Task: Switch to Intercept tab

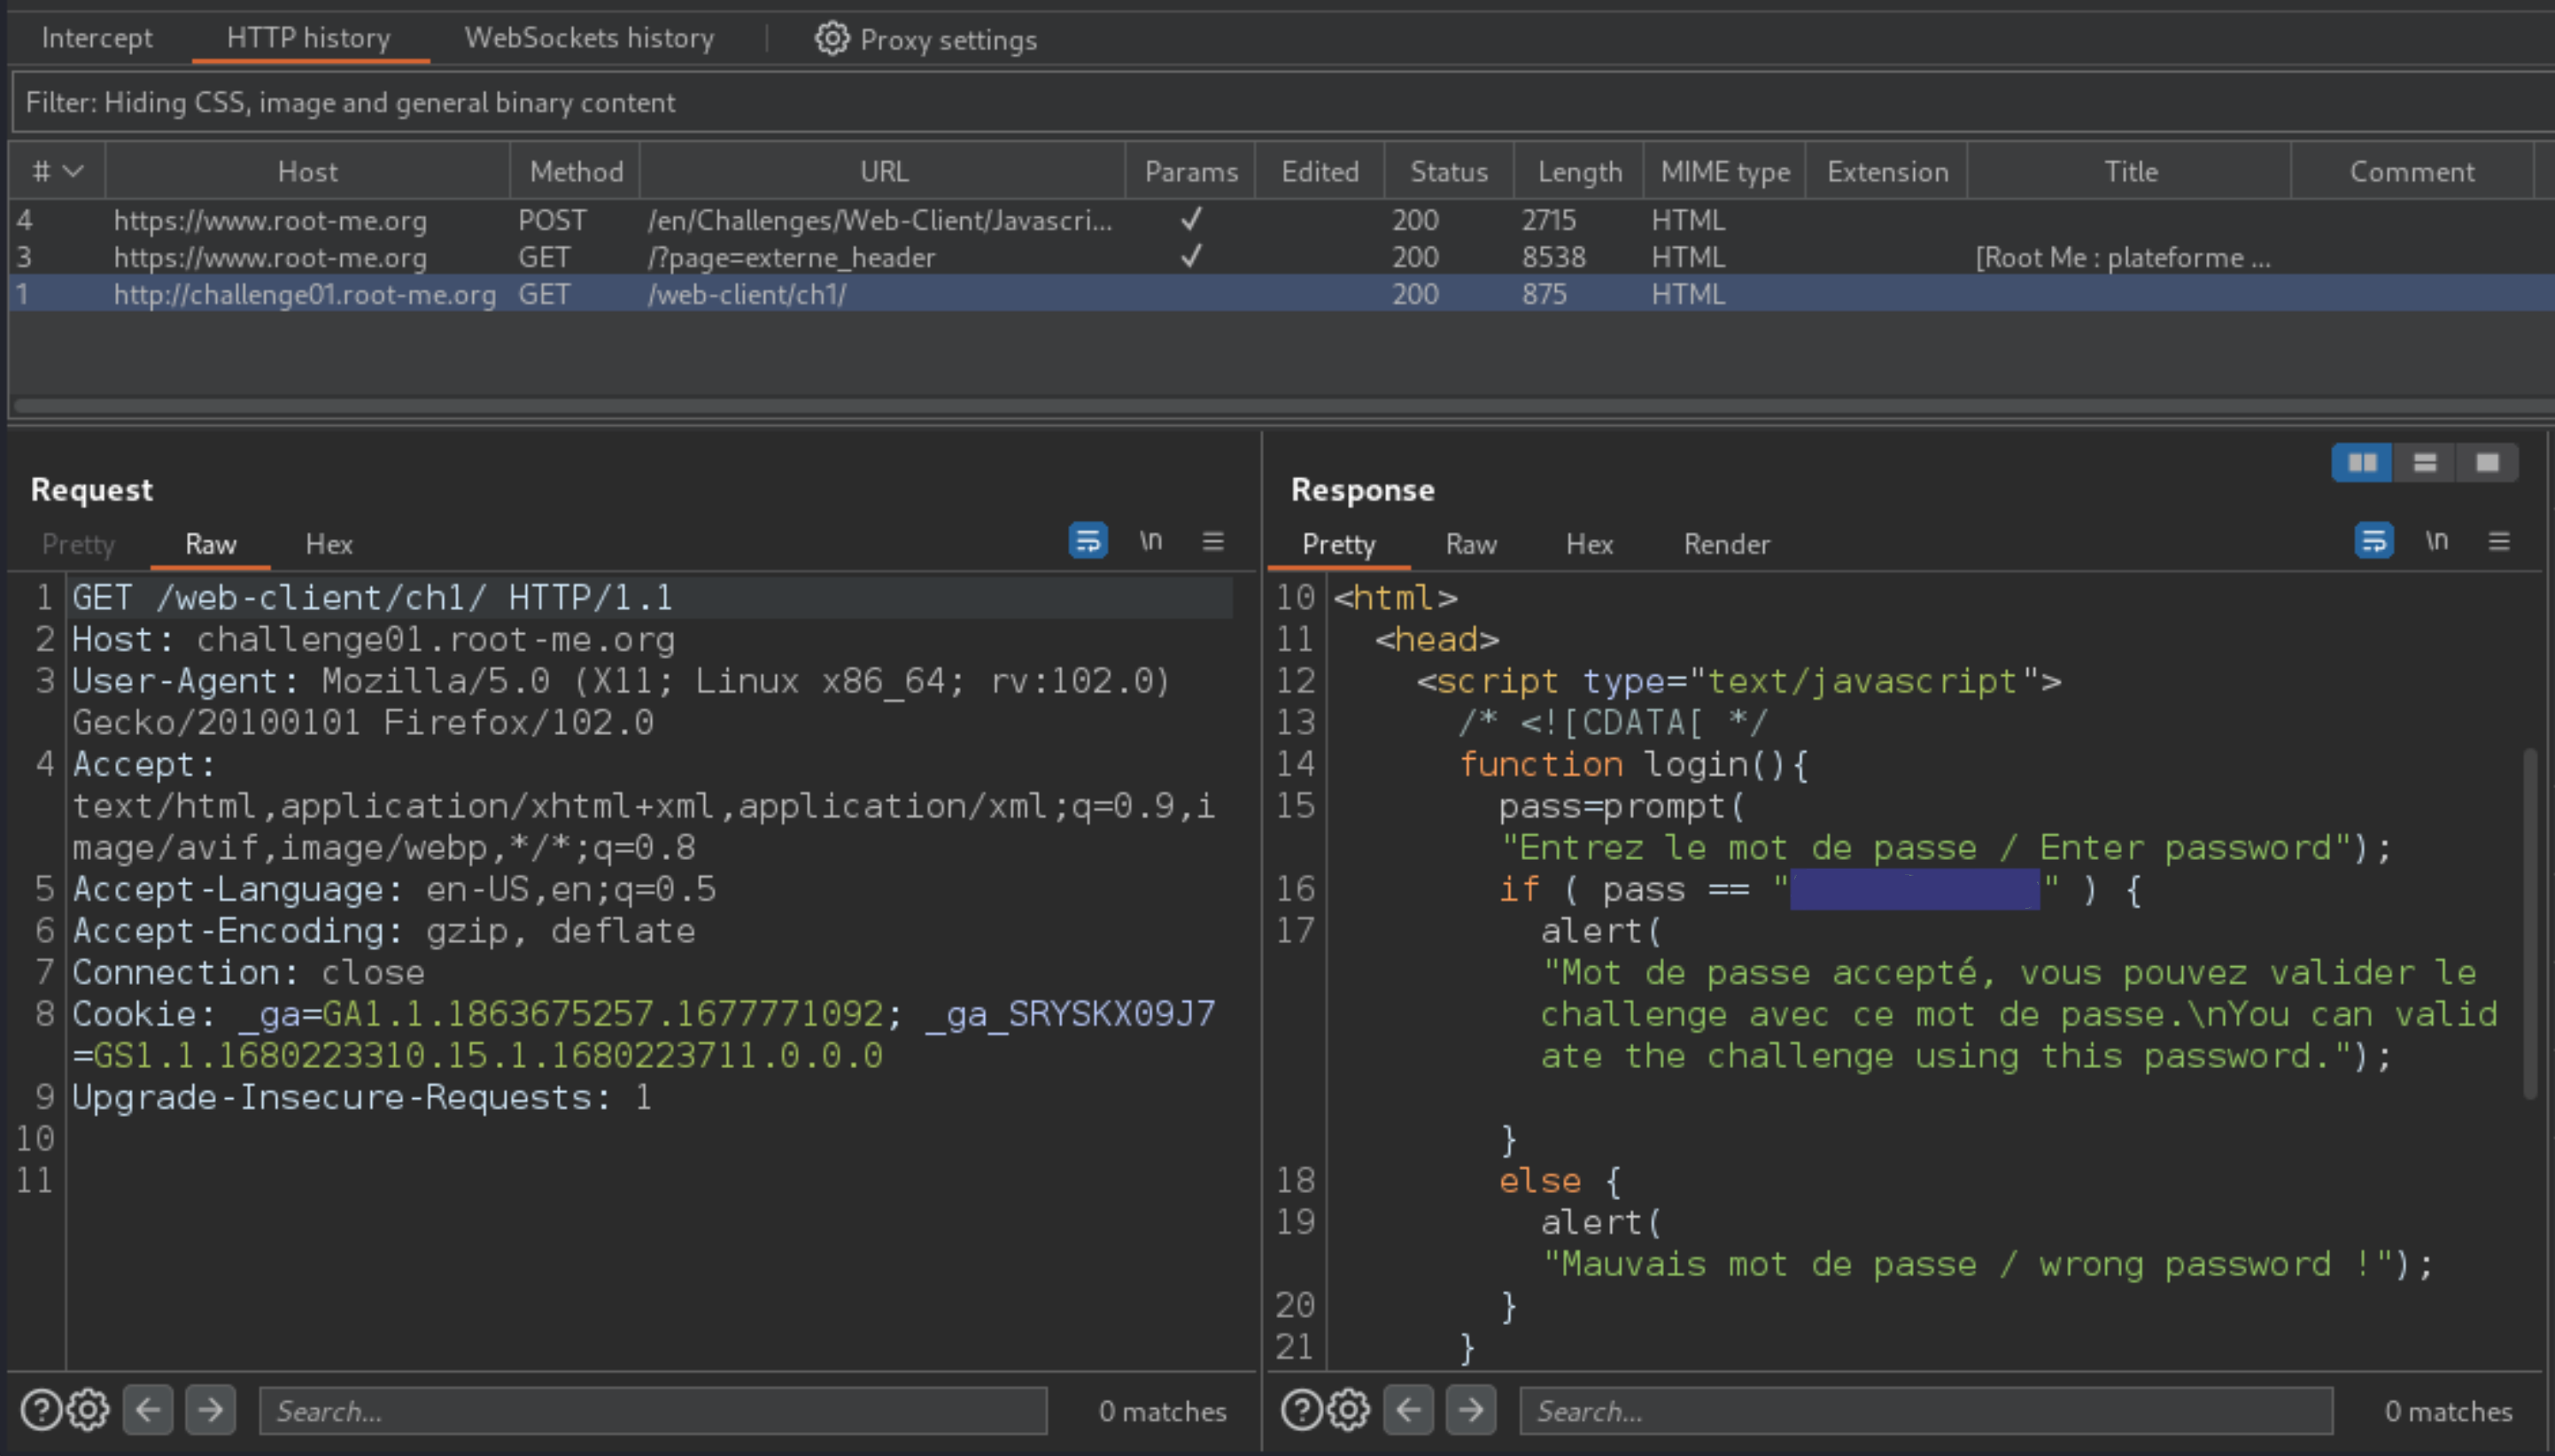Action: pyautogui.click(x=97, y=38)
